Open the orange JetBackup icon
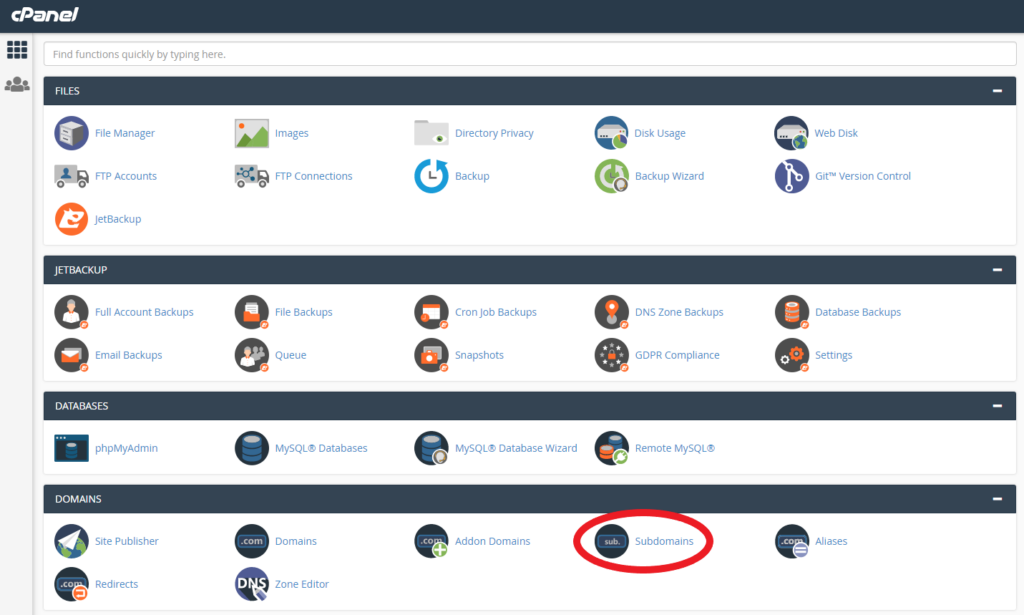 71,219
